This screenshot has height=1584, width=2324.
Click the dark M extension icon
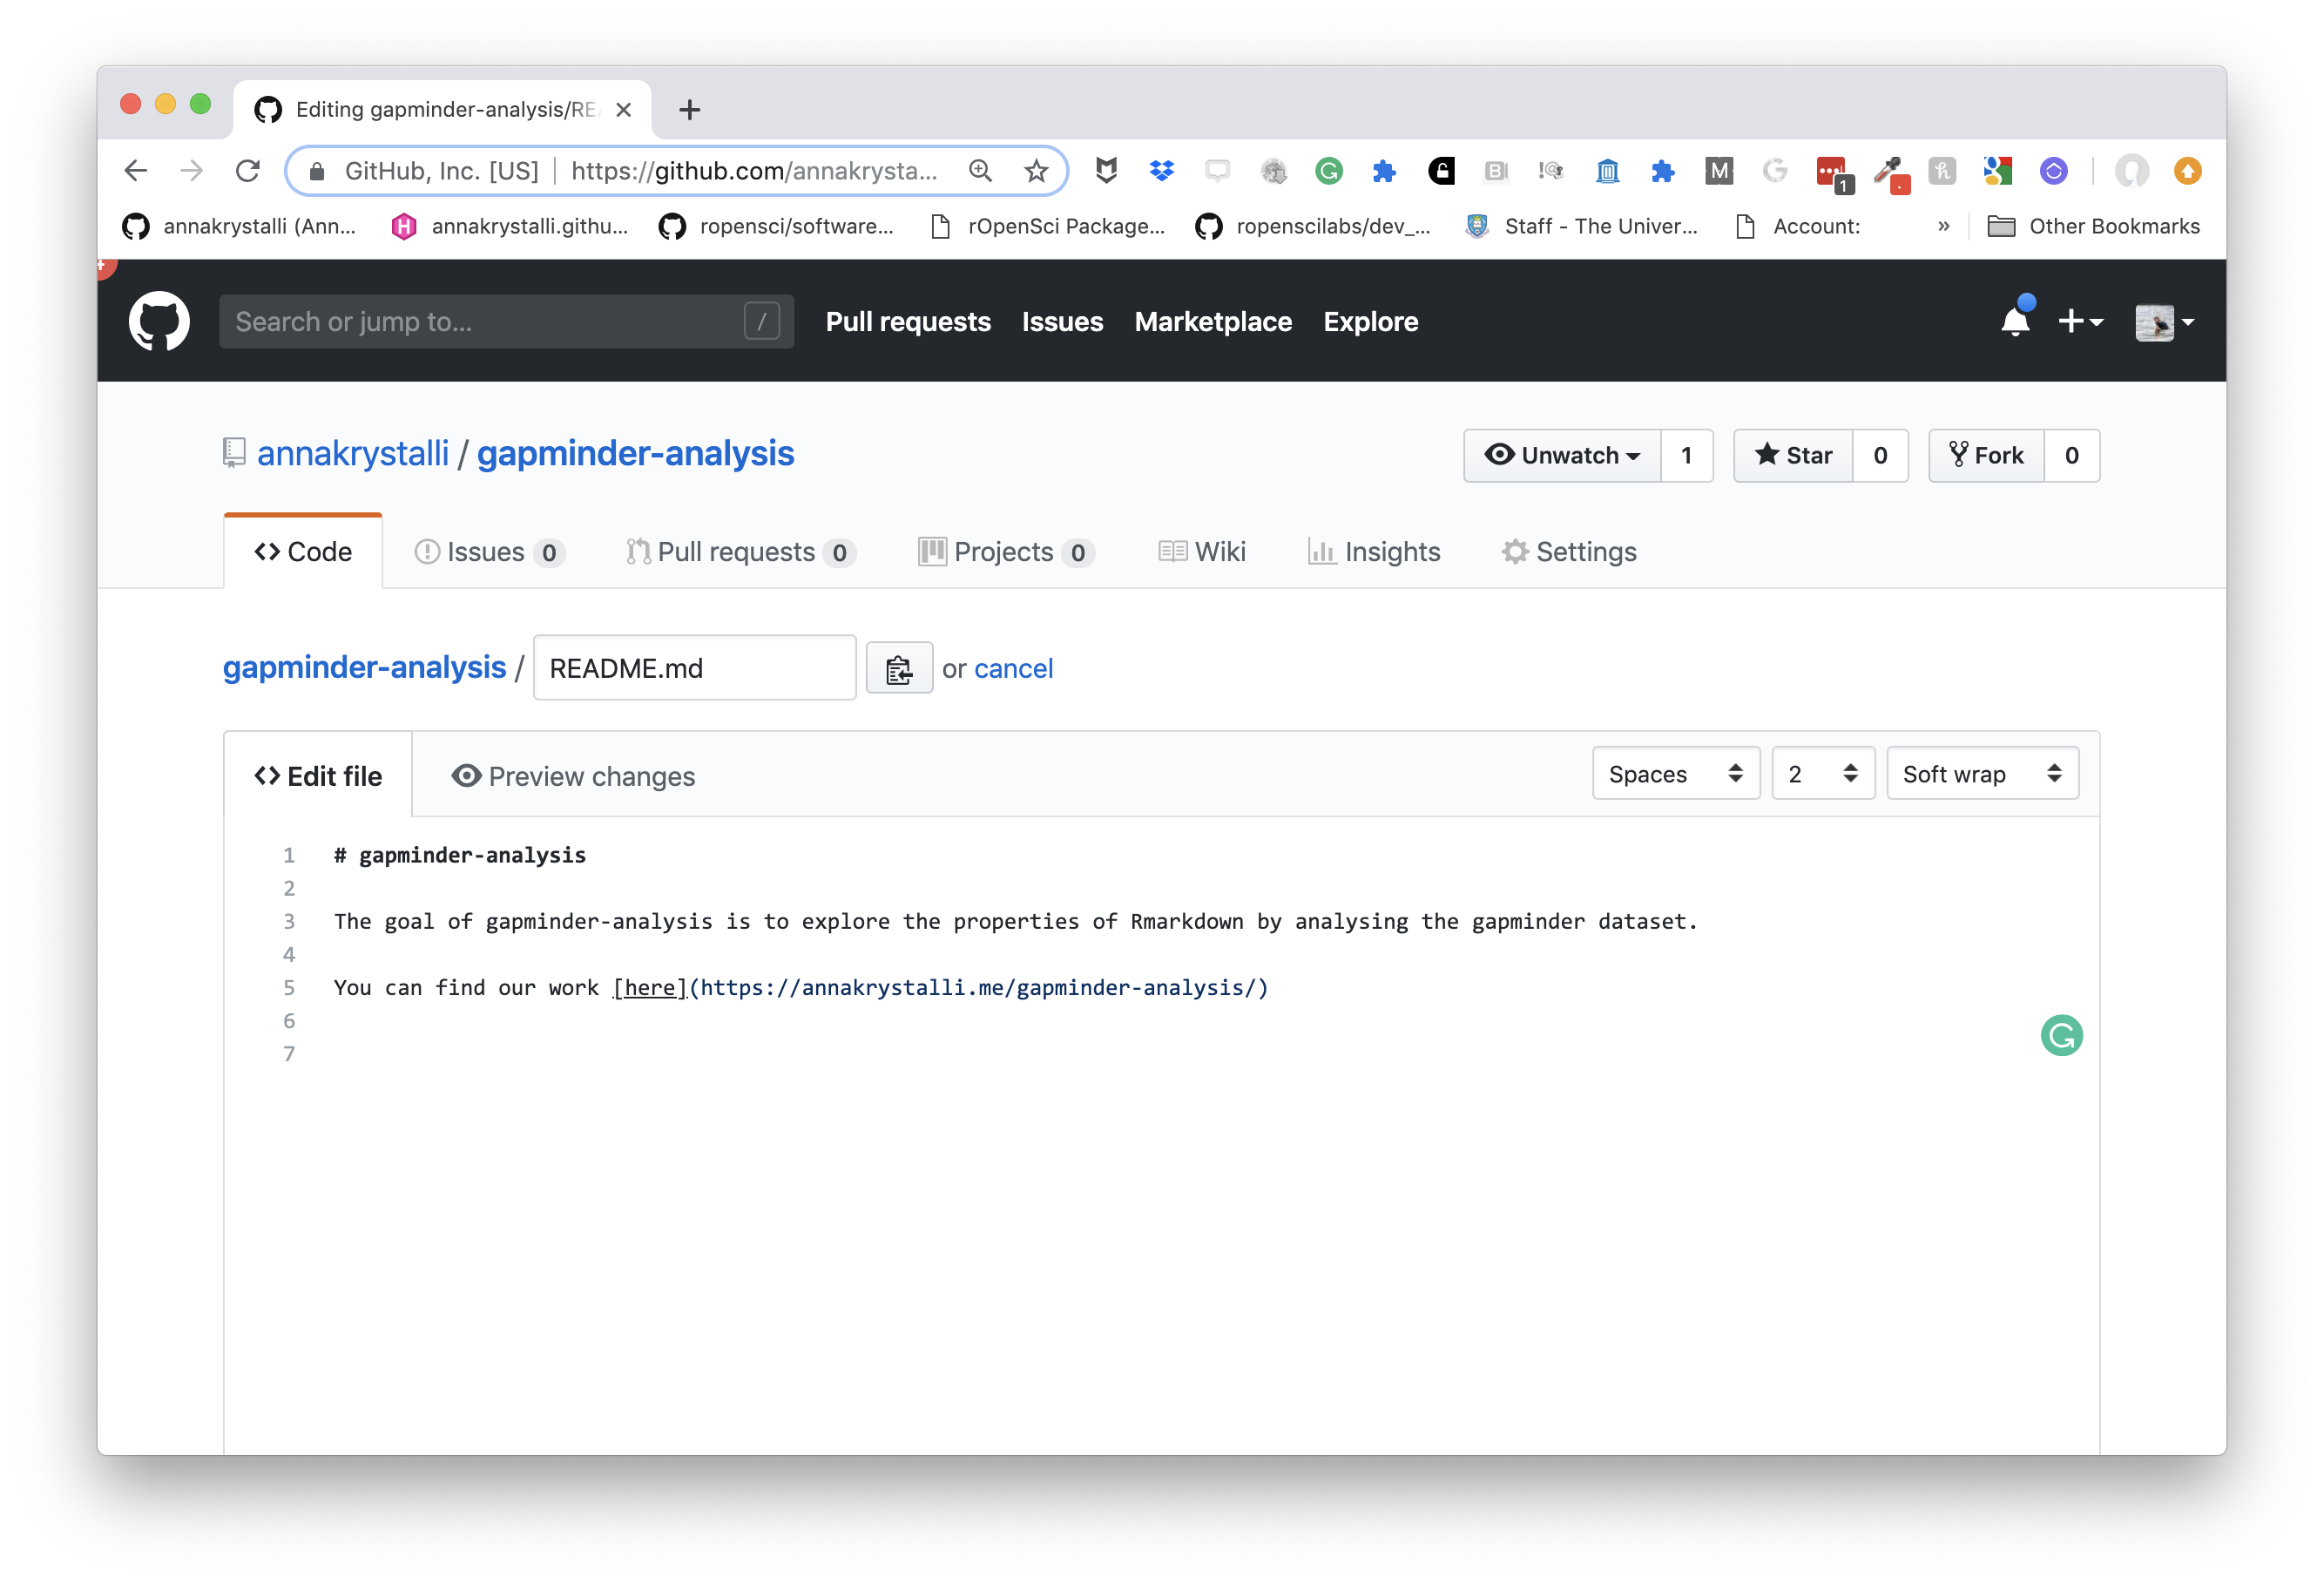(1718, 171)
